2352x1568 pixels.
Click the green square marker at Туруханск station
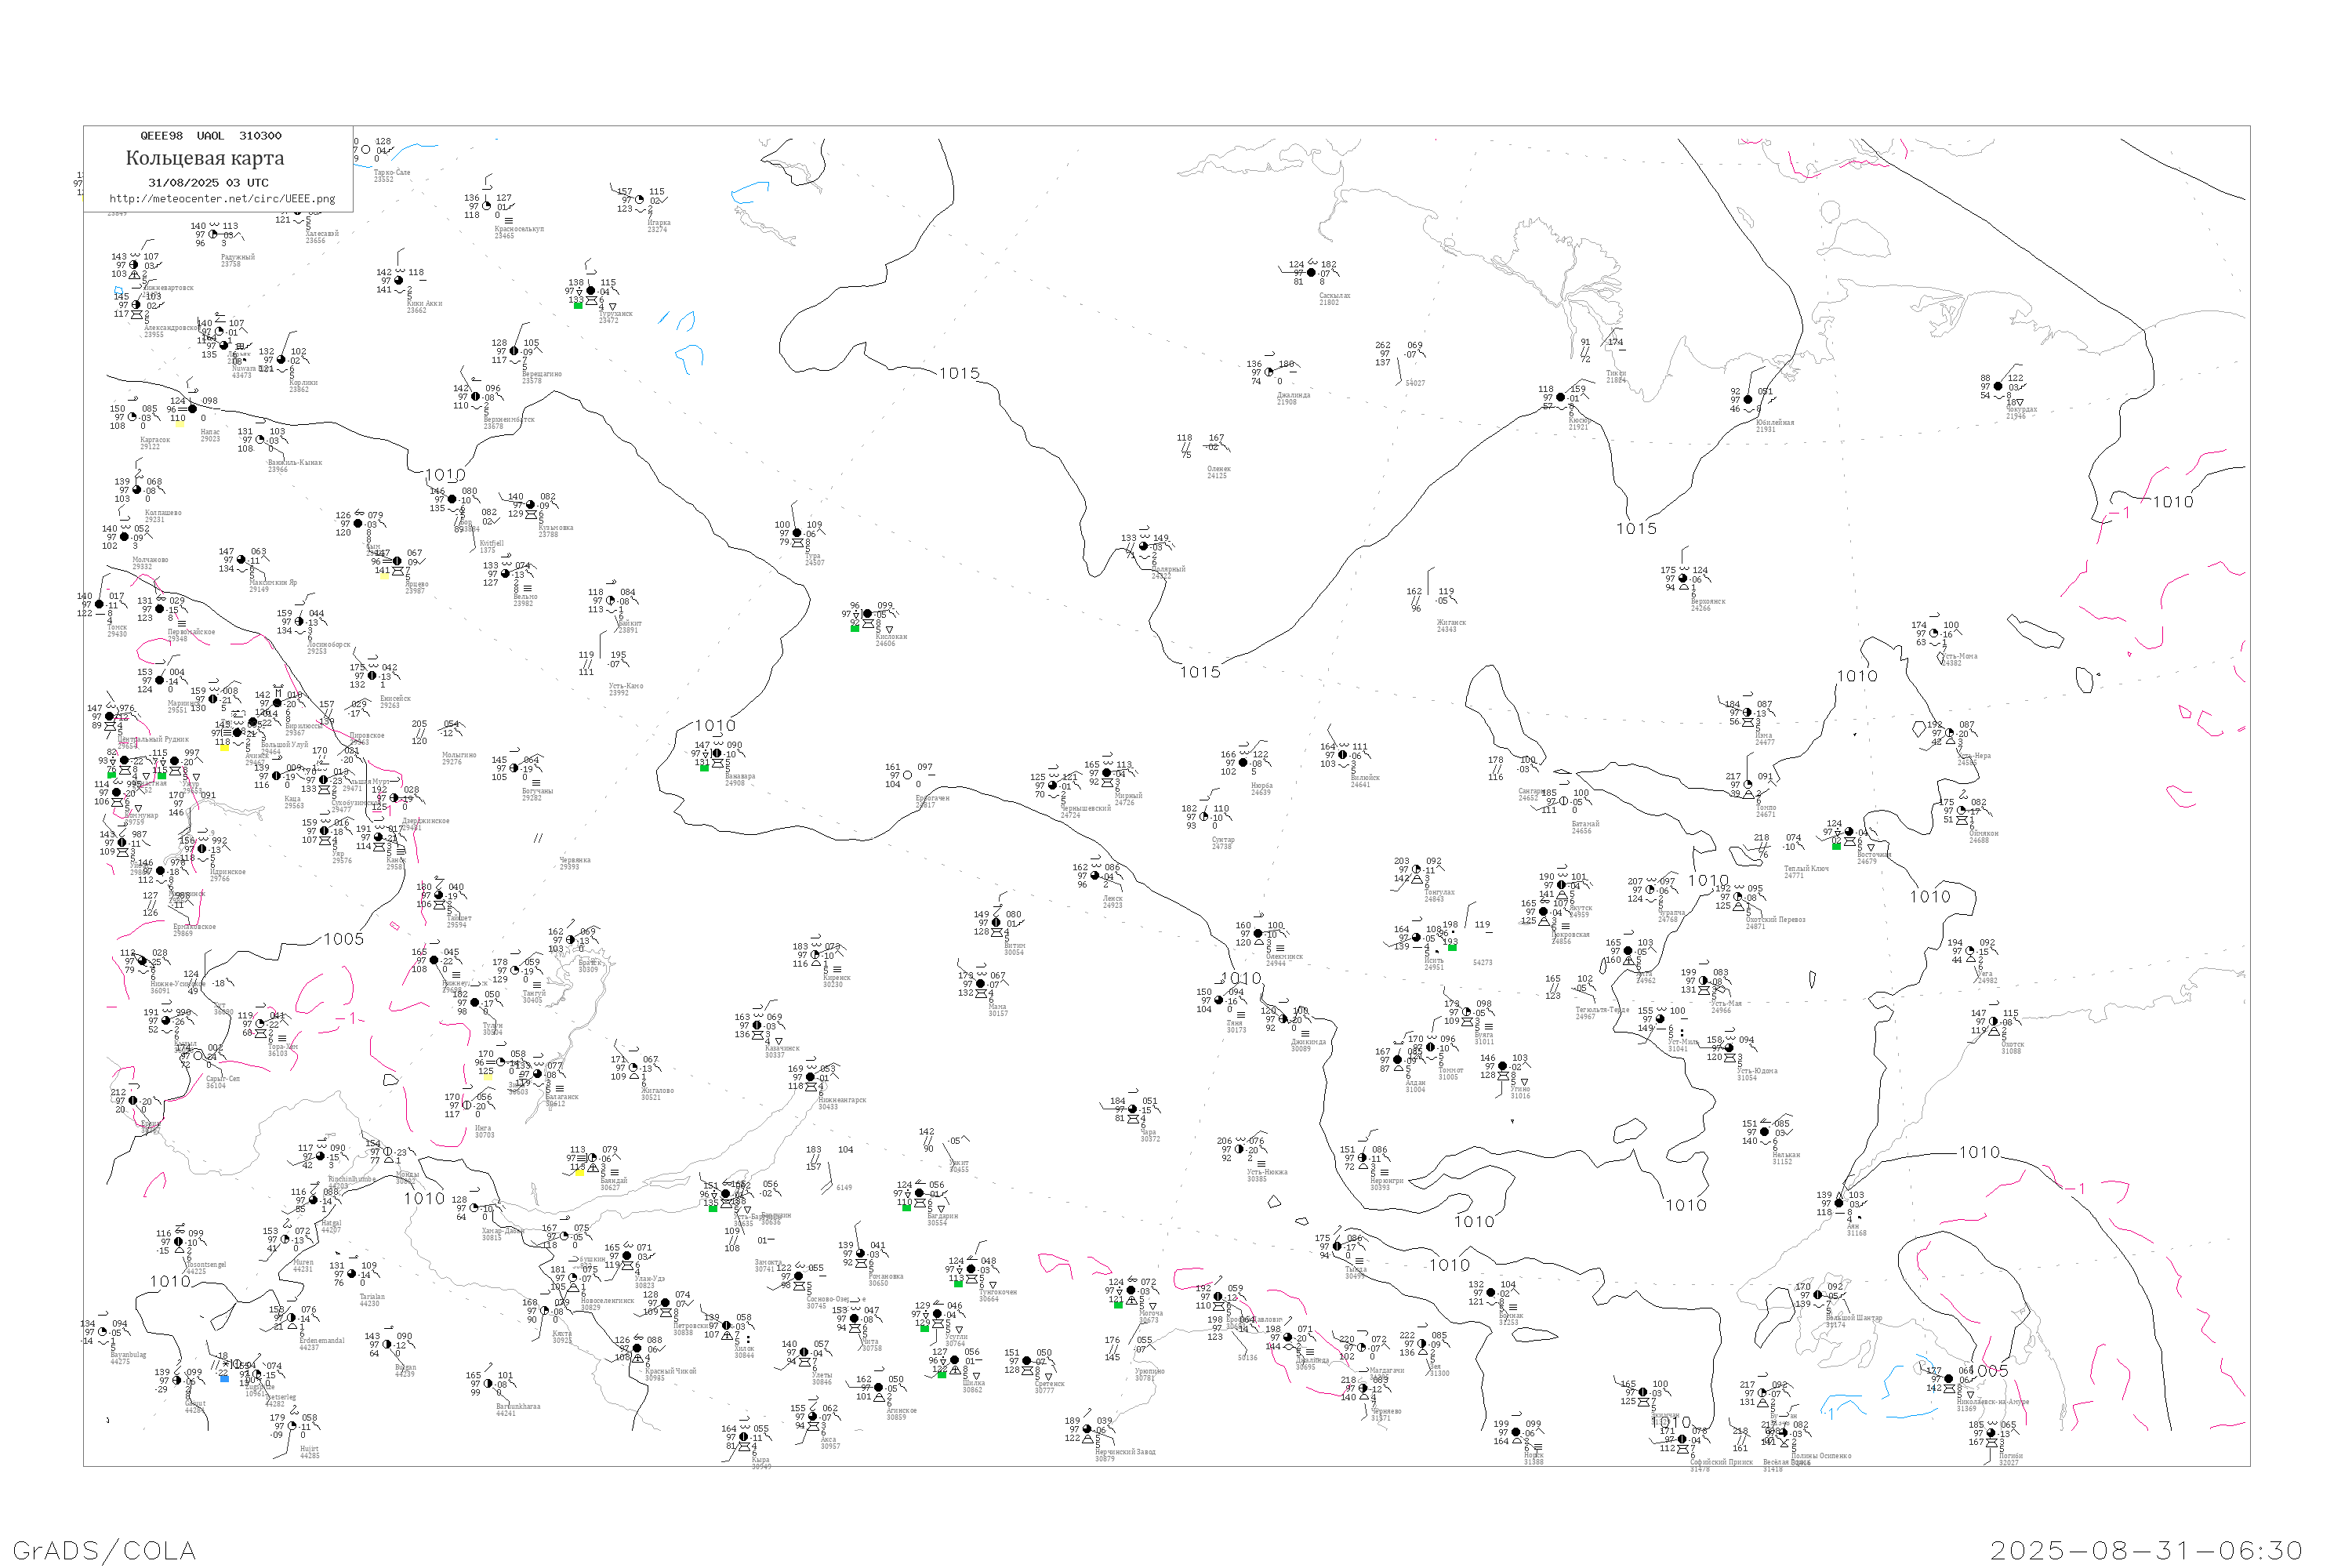click(x=578, y=306)
